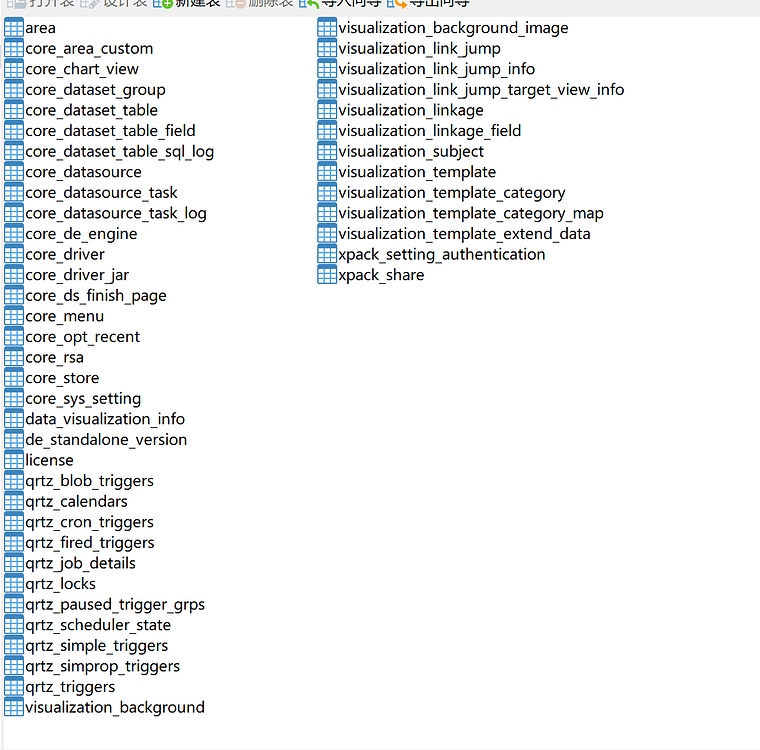This screenshot has width=760, height=750.
Task: Select the core_datasource_task_log table
Action: tap(116, 213)
